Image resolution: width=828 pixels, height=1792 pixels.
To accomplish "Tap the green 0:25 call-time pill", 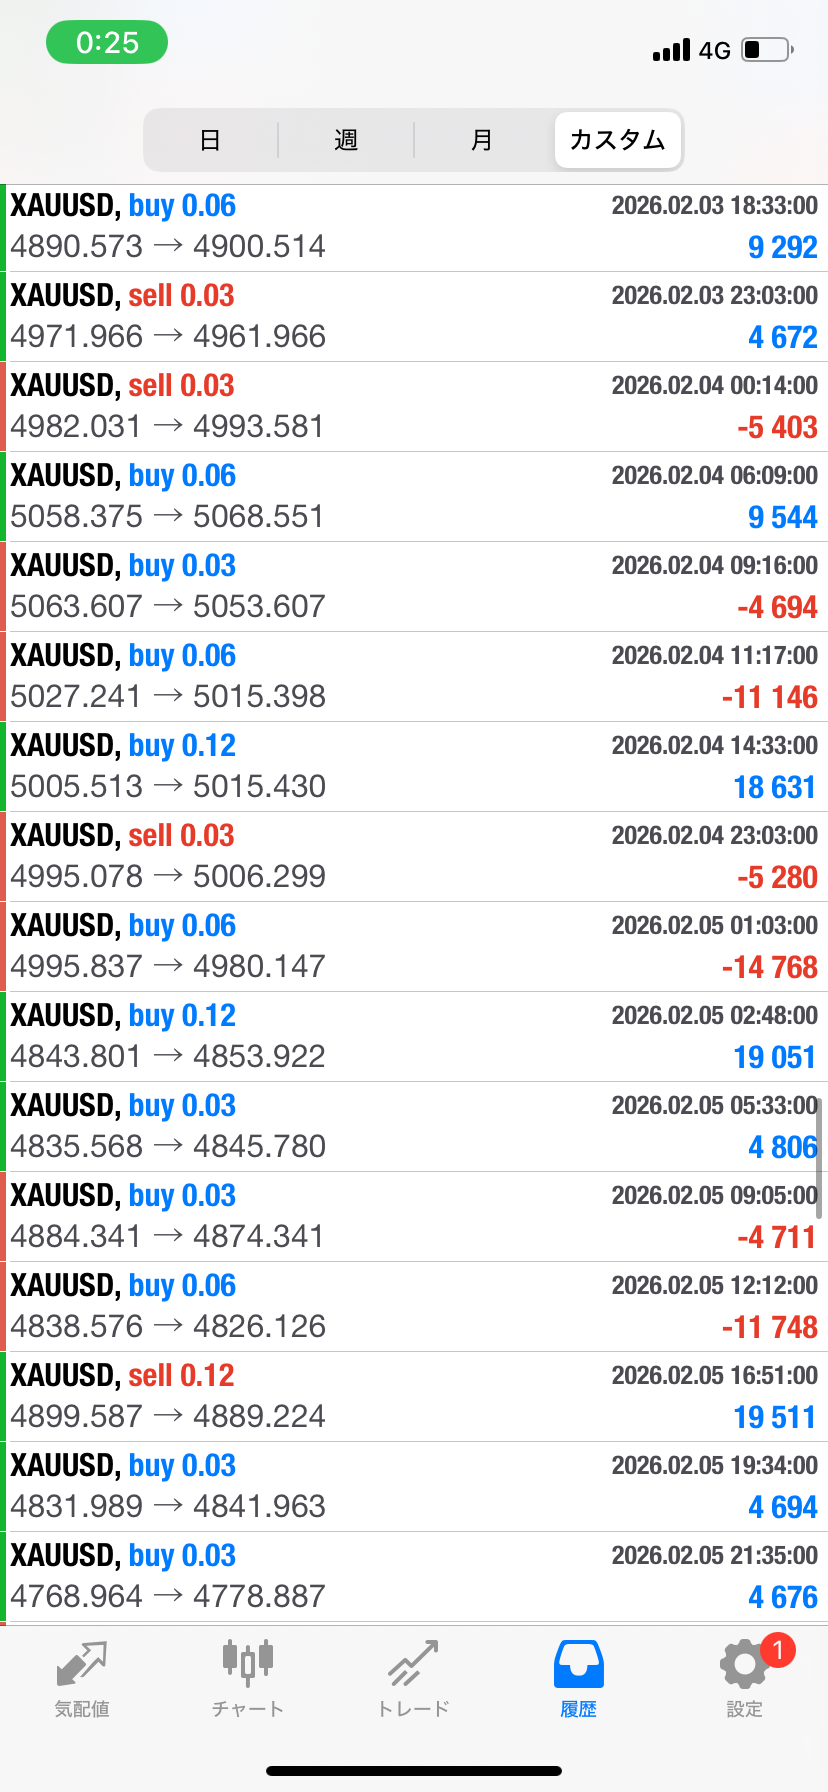I will (x=107, y=43).
